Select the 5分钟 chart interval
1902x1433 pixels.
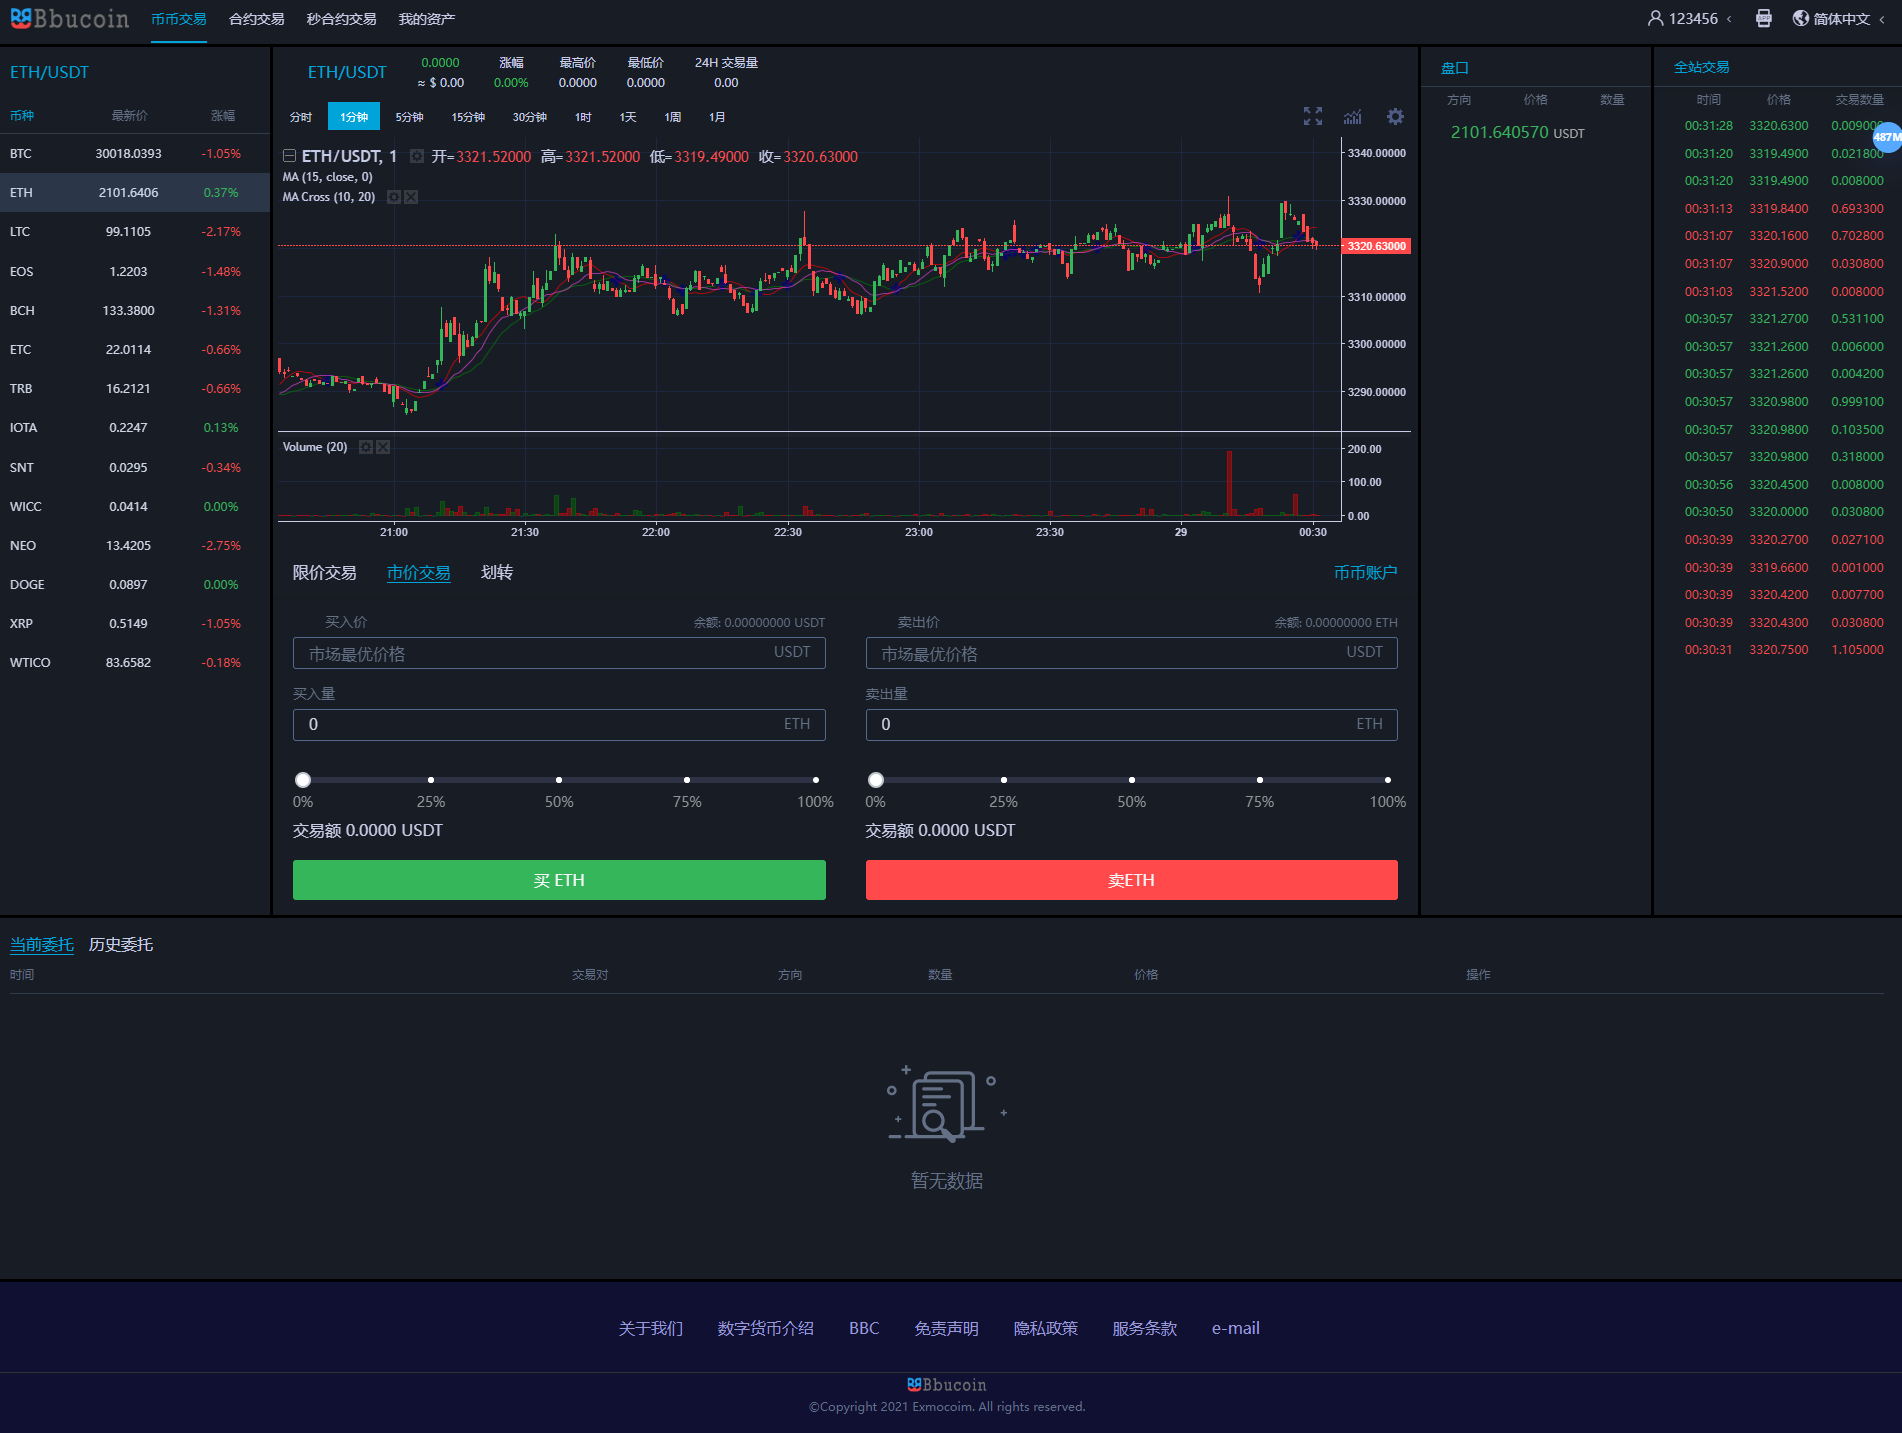(409, 117)
